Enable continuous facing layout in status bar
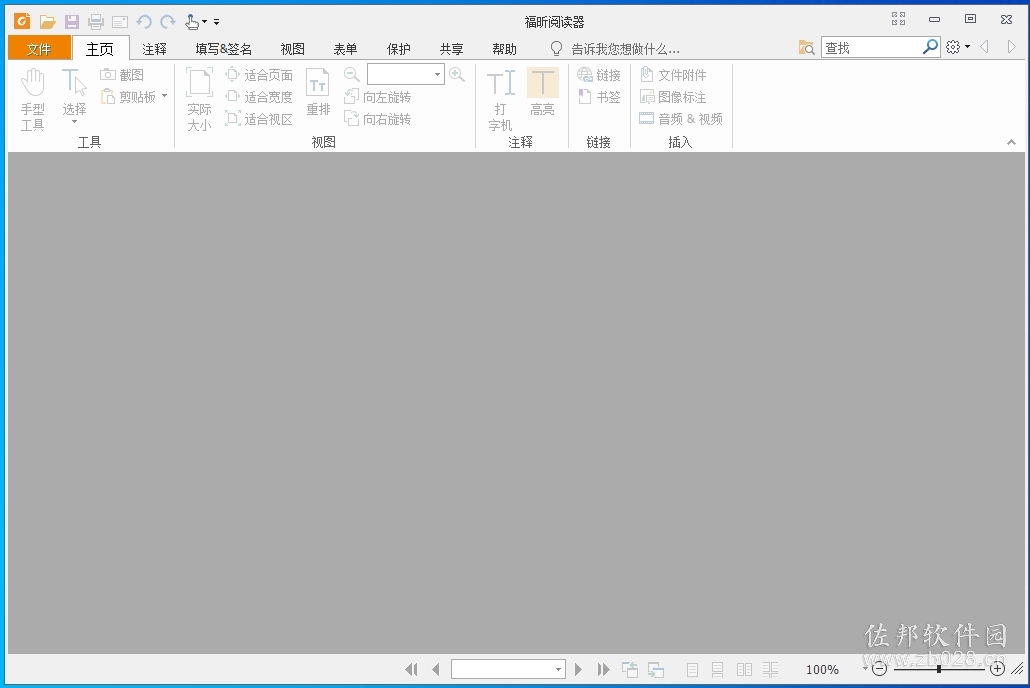Image resolution: width=1030 pixels, height=688 pixels. 771,670
